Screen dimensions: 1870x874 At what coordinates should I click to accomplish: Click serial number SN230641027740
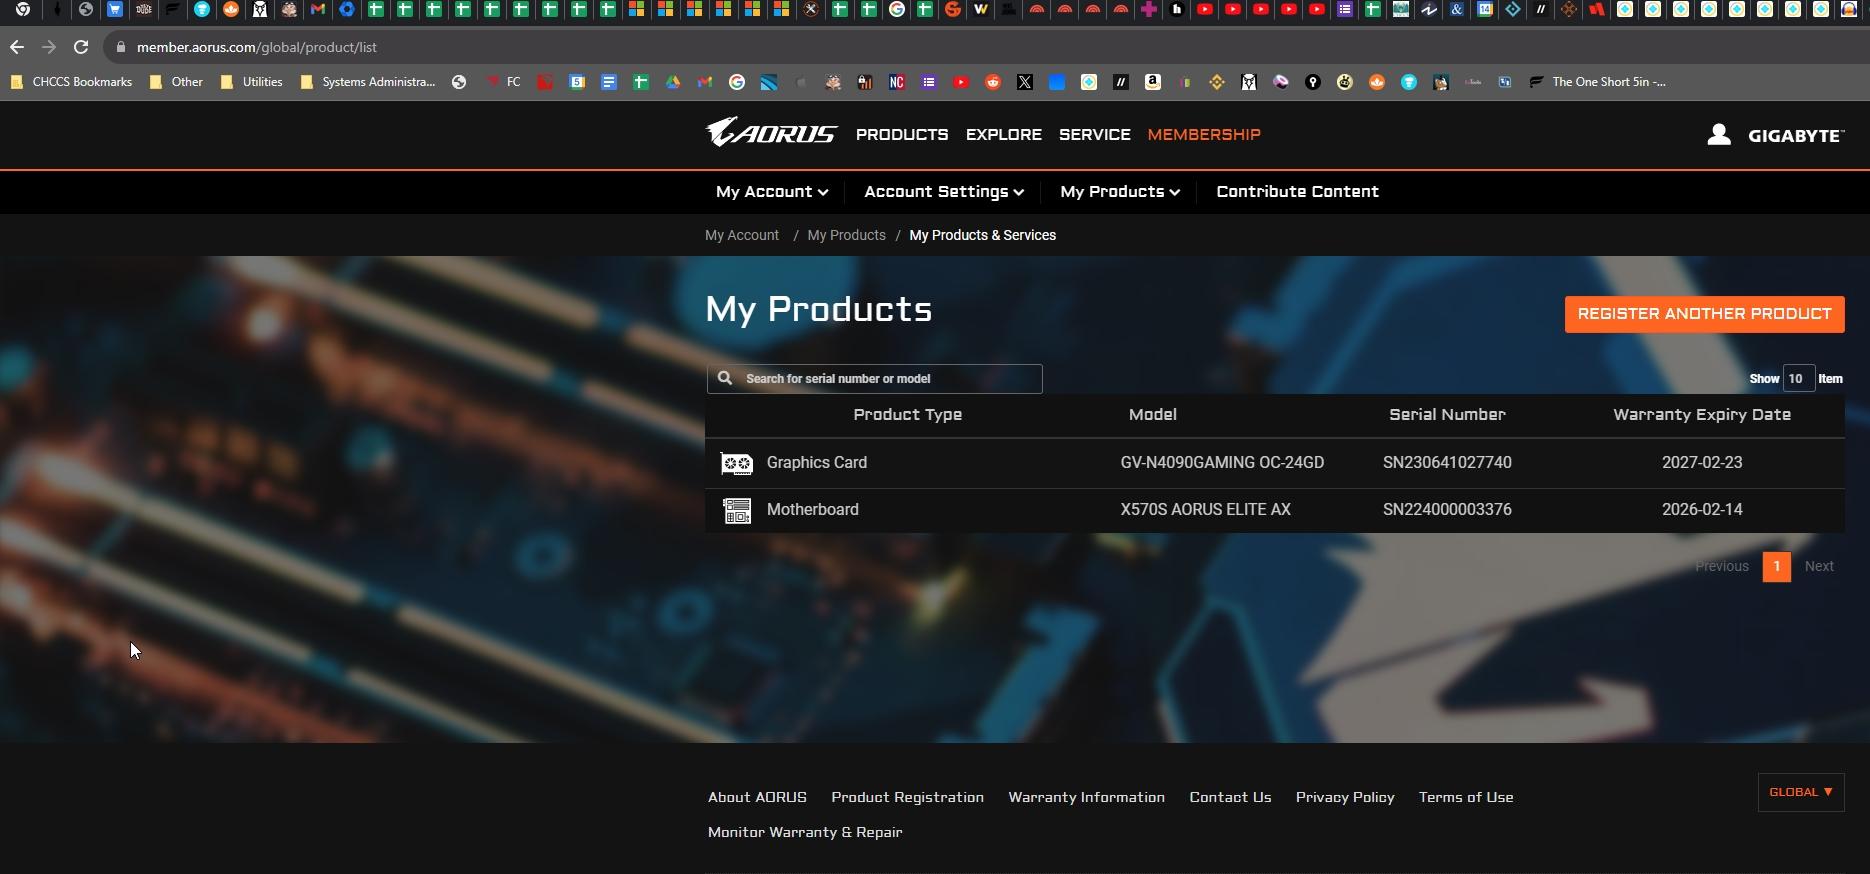[1447, 463]
